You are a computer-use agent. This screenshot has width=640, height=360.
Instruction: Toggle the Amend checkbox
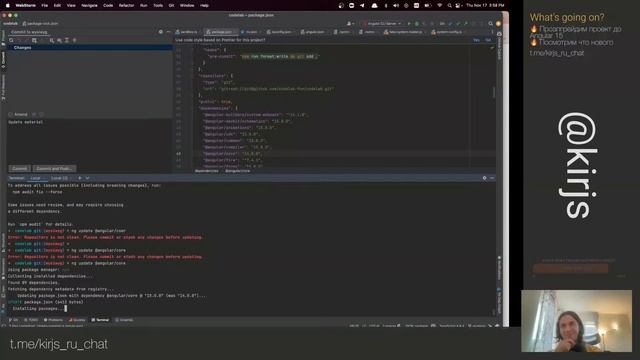11,114
